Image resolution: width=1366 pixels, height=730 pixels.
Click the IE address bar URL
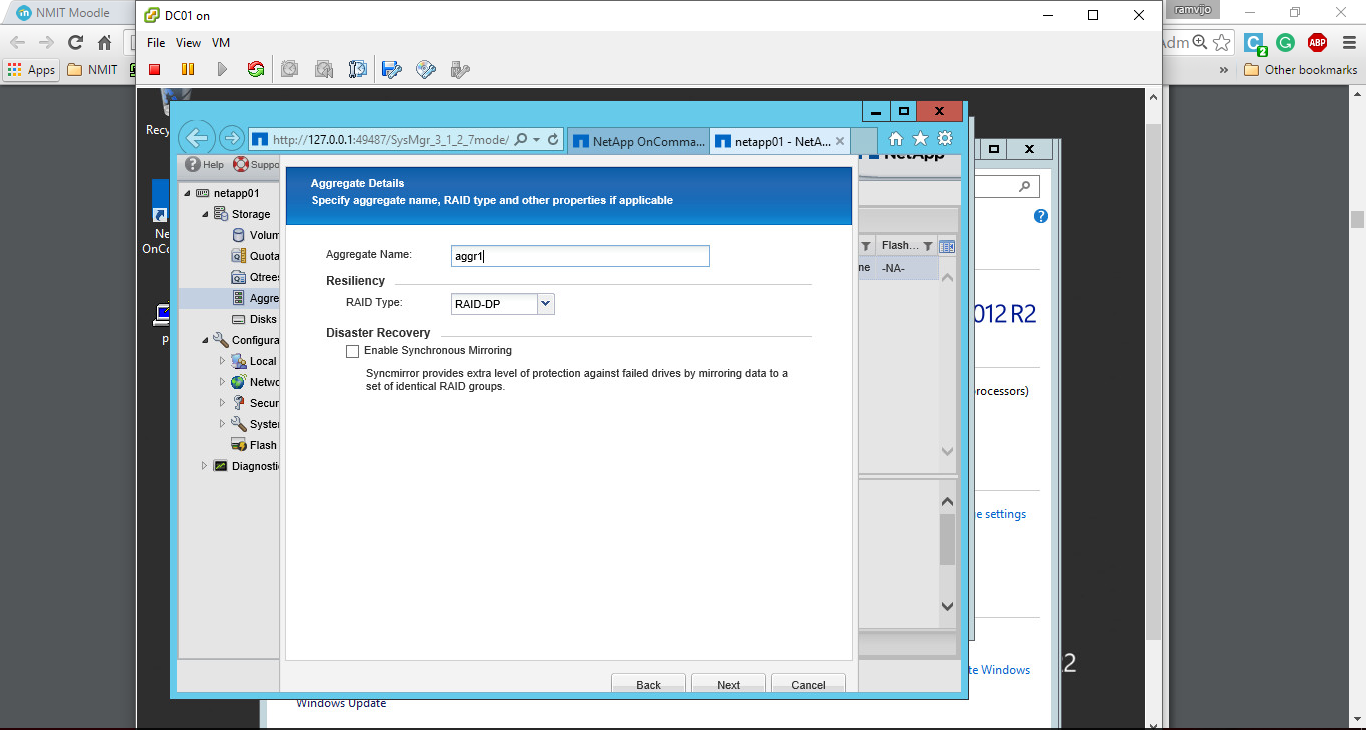pos(390,140)
